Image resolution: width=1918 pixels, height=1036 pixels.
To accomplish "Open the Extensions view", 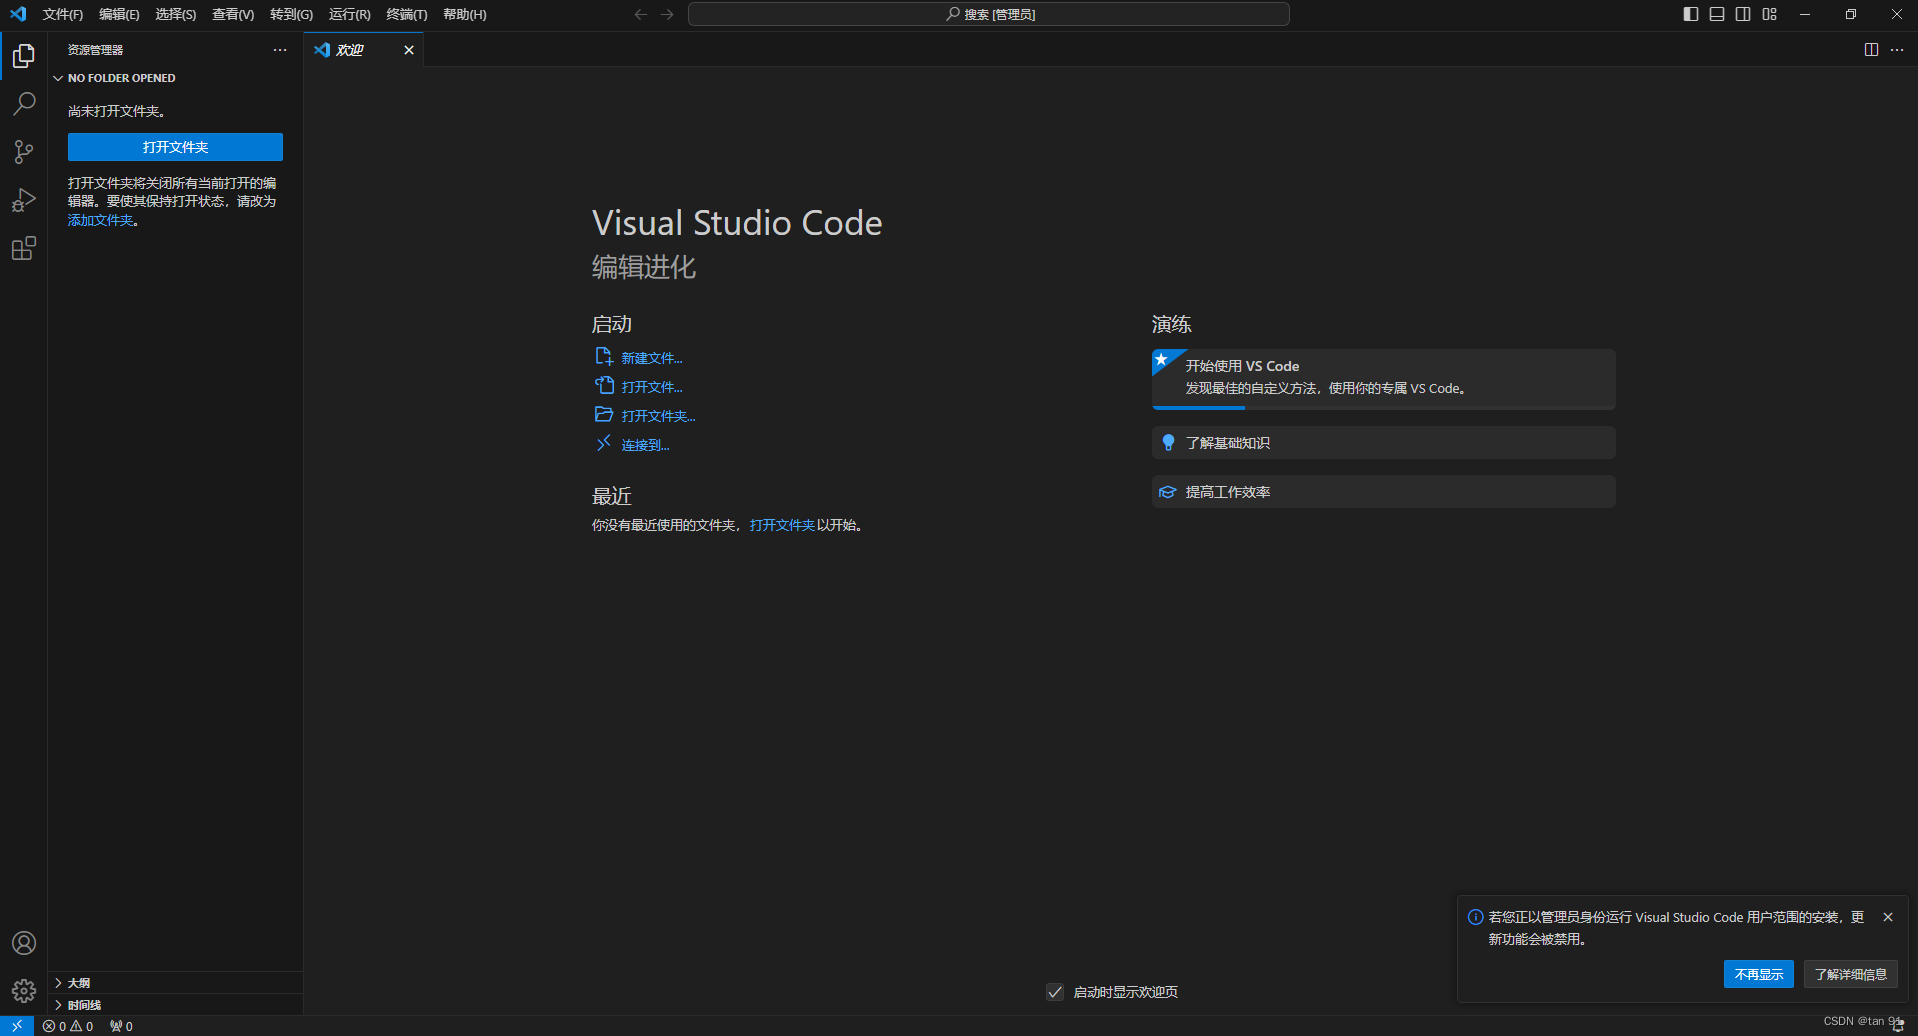I will click(x=24, y=248).
